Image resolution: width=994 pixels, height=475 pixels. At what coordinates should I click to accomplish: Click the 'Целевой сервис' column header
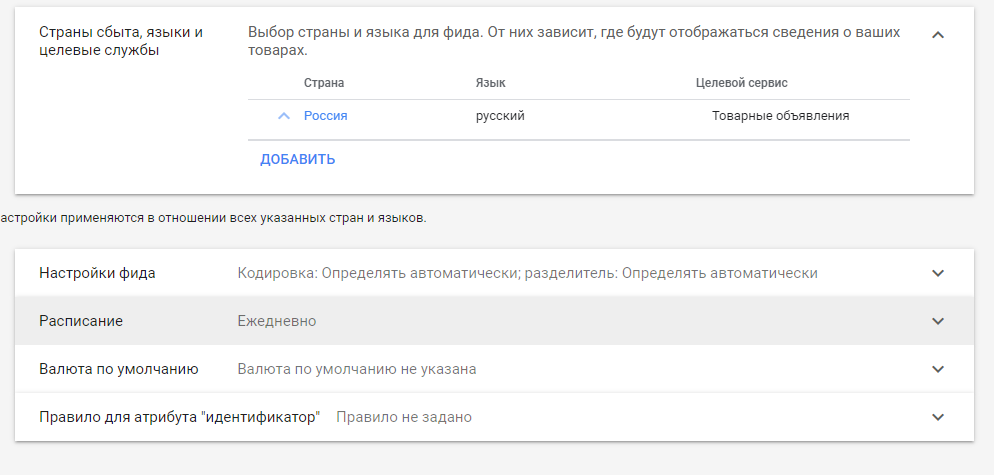point(741,83)
